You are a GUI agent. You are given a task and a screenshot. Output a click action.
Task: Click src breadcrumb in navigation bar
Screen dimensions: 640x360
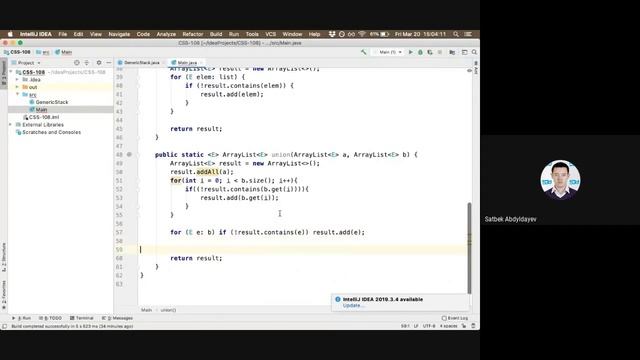tap(43, 52)
